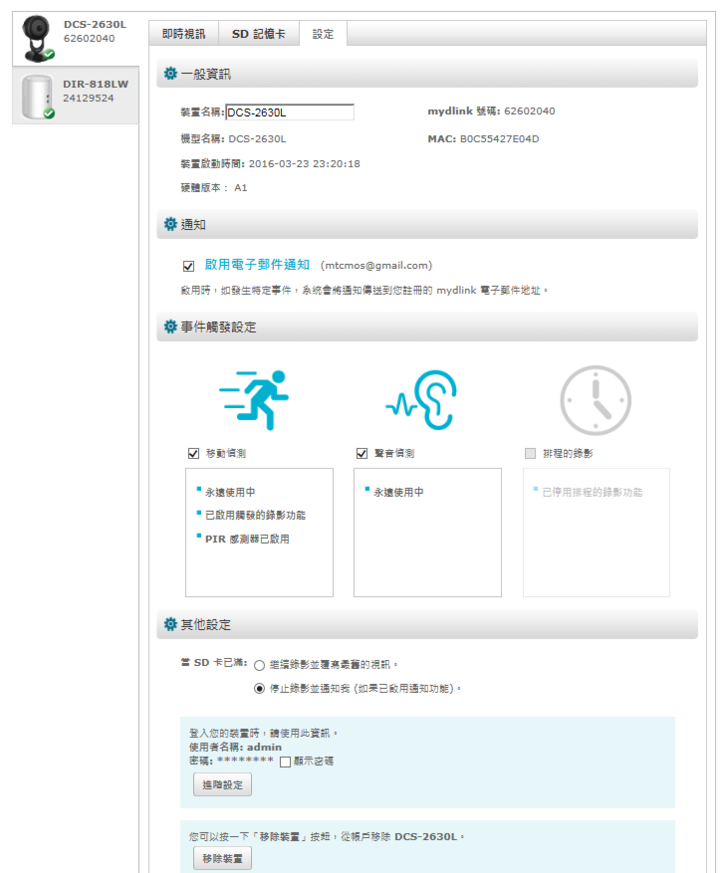Click the 永遠使用中 entry under 移動偵測
This screenshot has width=728, height=873.
(x=230, y=492)
